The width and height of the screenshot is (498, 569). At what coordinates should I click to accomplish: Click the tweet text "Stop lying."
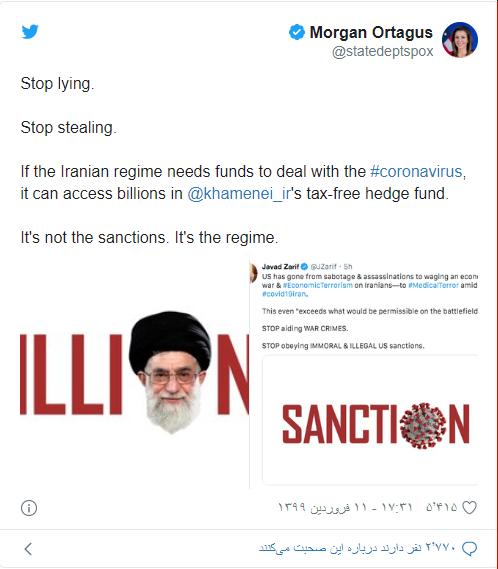[57, 84]
